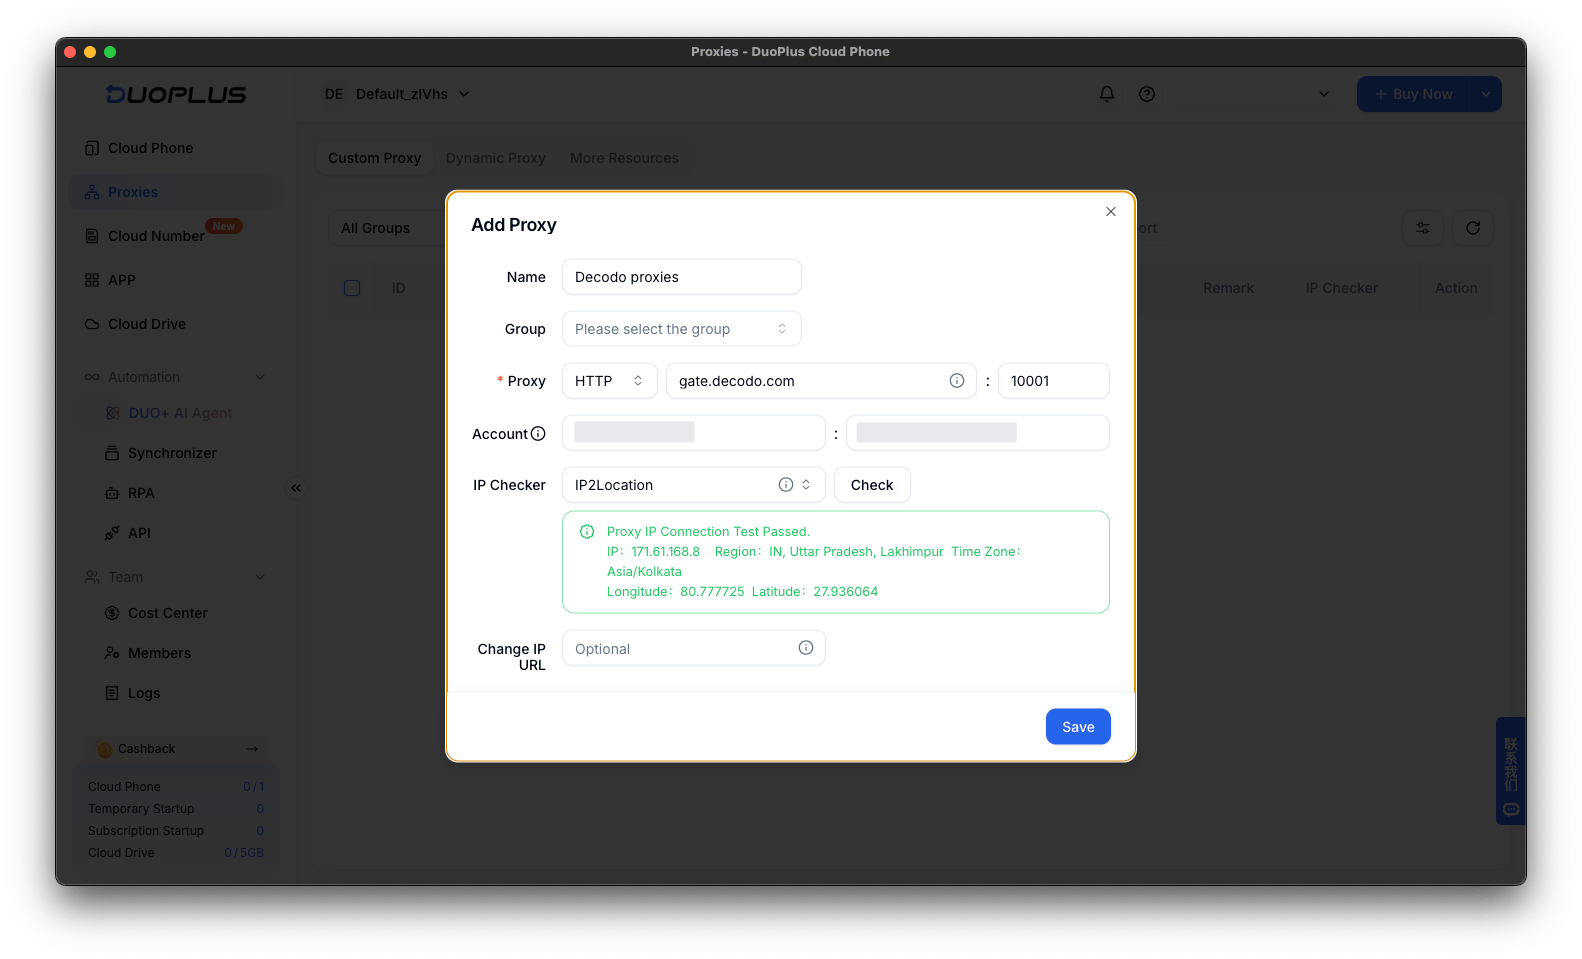The width and height of the screenshot is (1582, 959).
Task: Open API in the sidebar
Action: click(139, 533)
